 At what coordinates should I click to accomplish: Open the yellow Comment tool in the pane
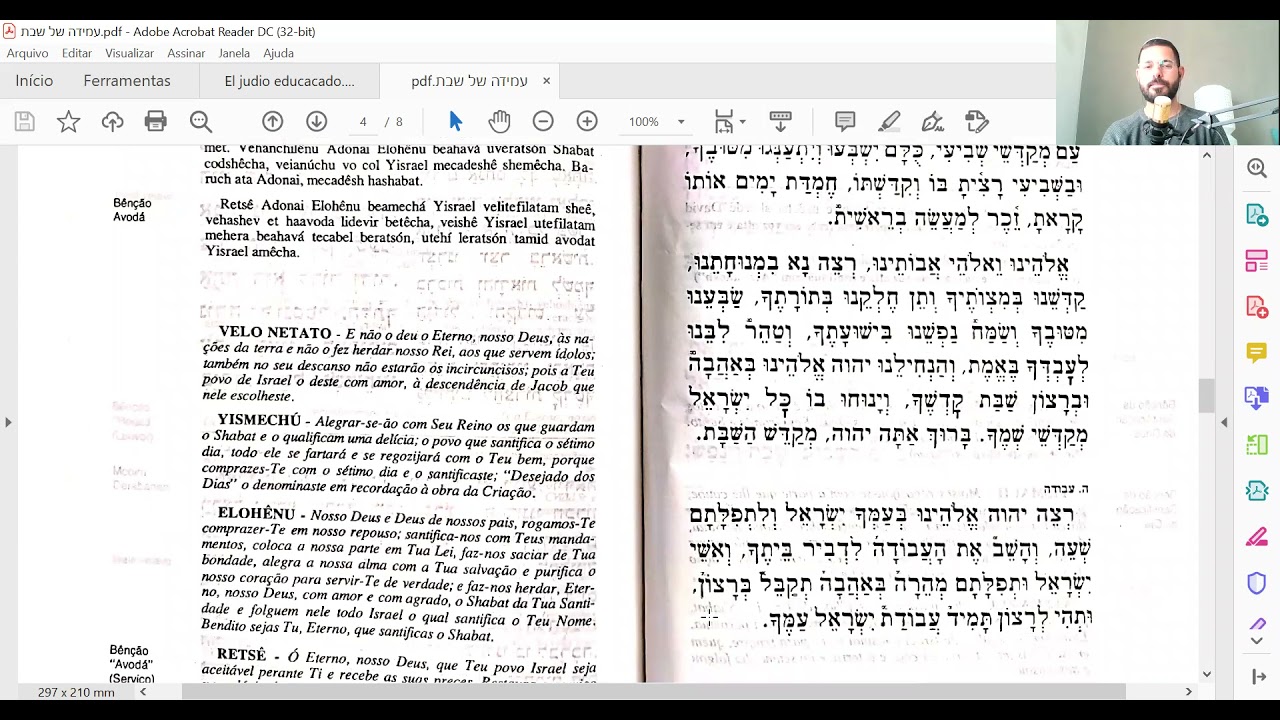click(1257, 353)
